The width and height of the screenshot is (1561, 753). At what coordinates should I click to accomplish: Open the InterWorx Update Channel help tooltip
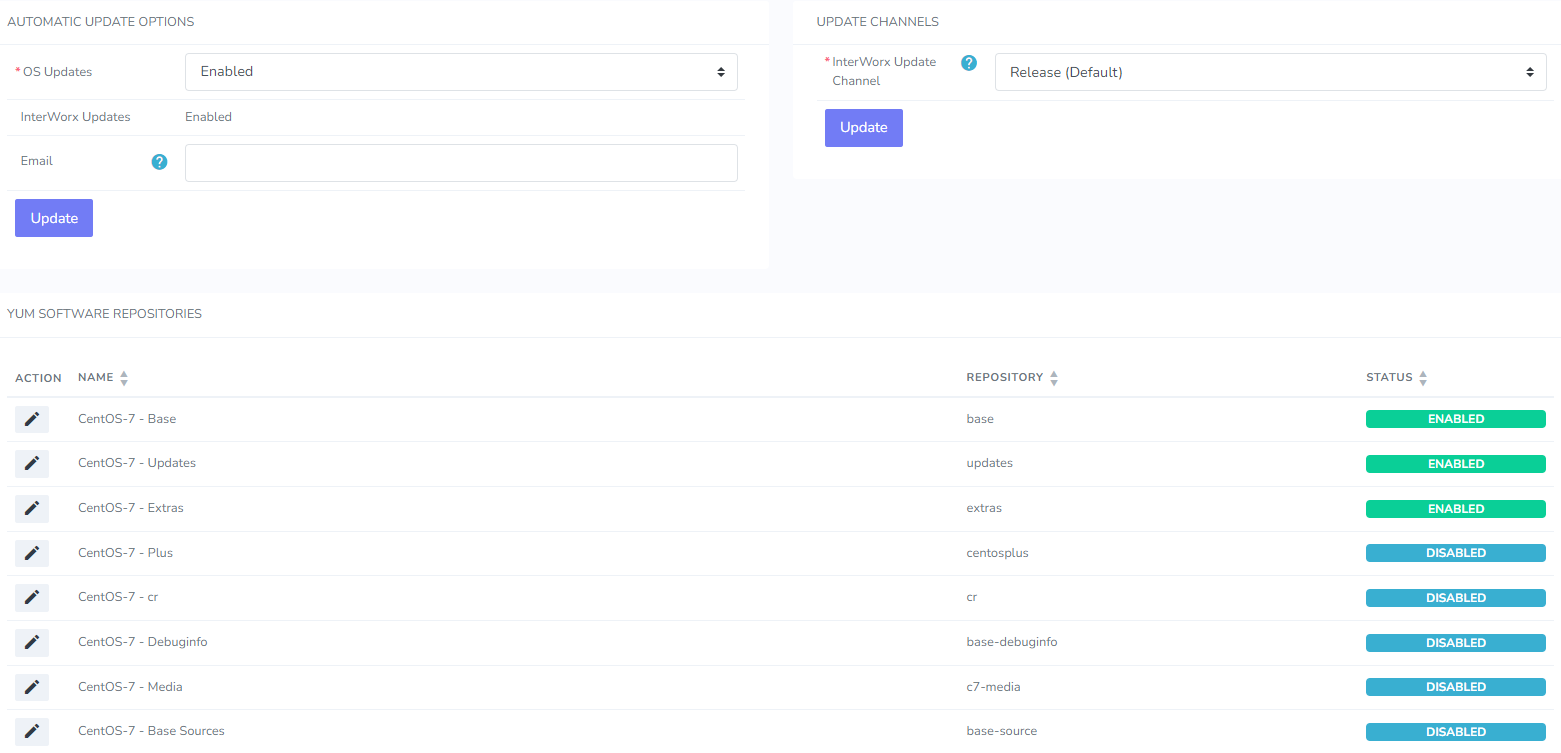(x=968, y=62)
